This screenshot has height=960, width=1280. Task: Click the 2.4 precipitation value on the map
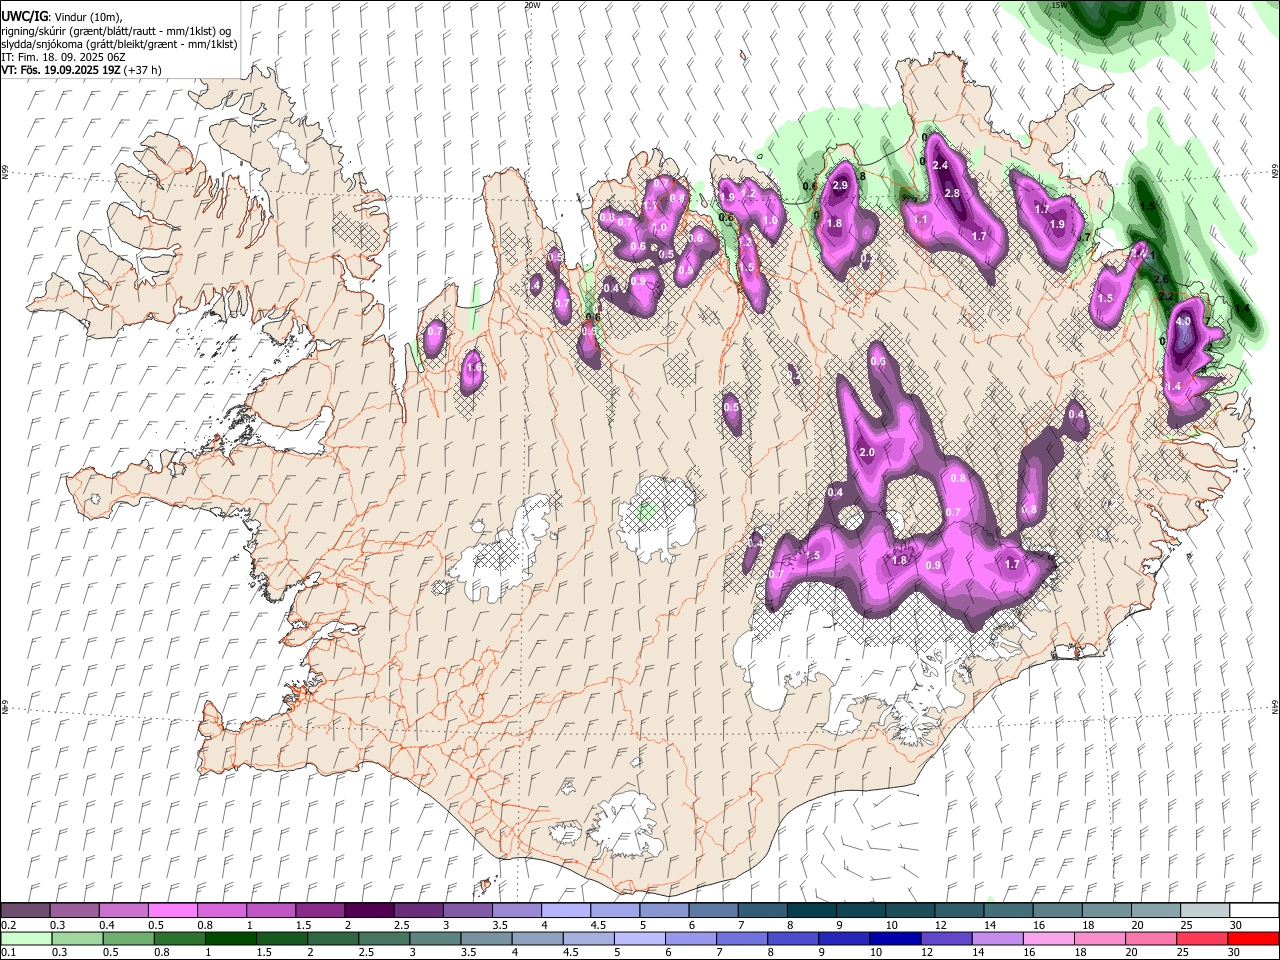[940, 165]
